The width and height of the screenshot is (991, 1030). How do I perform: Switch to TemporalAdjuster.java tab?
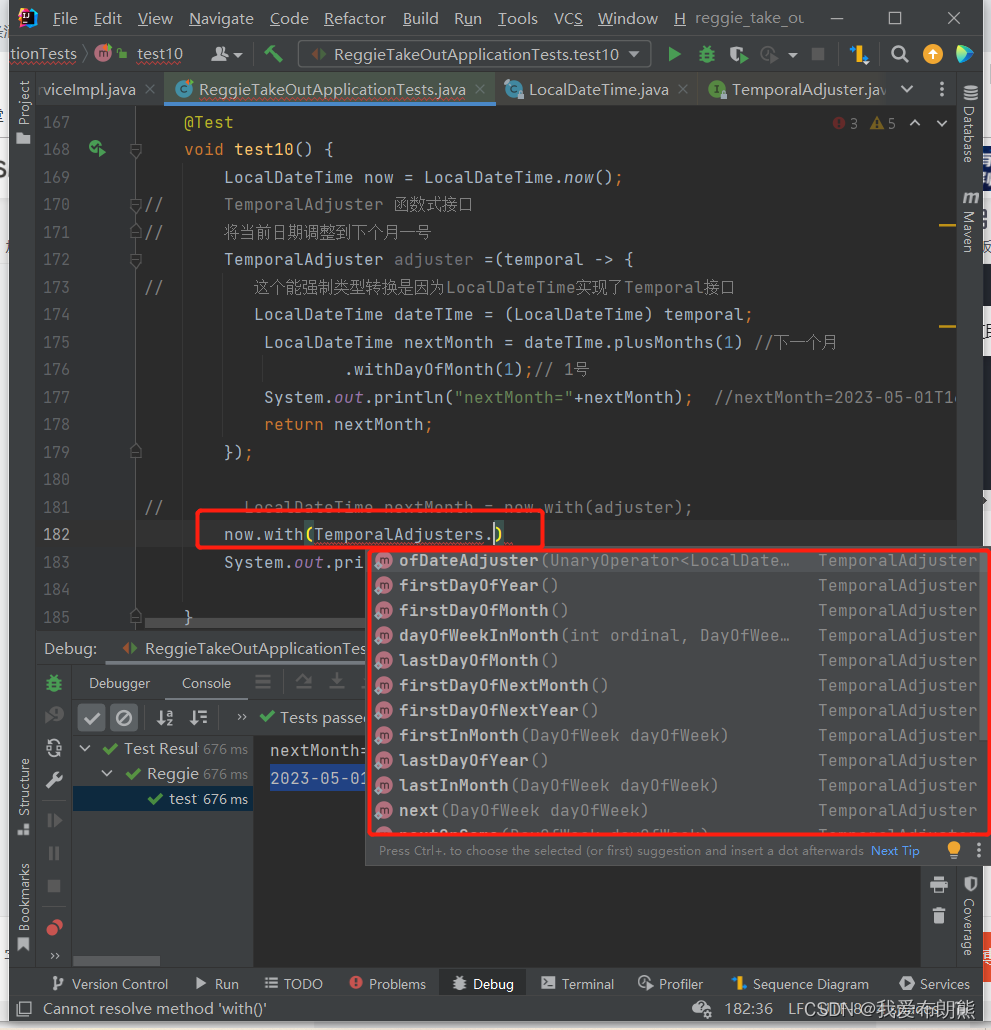797,89
